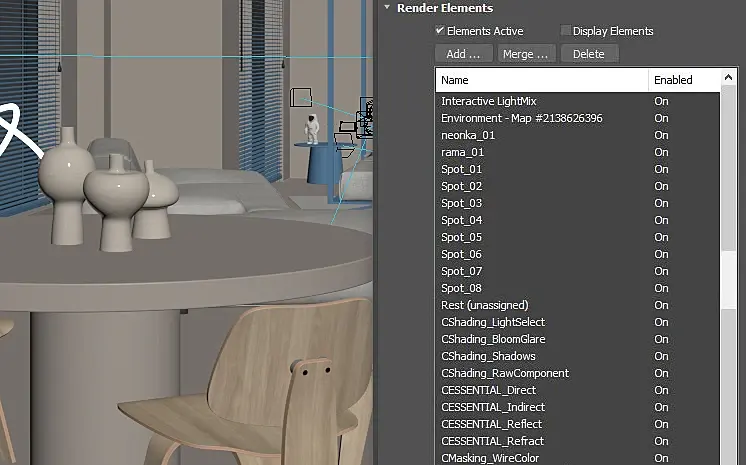Select the CShading_RawComponent element
746x465 pixels.
(x=578, y=373)
